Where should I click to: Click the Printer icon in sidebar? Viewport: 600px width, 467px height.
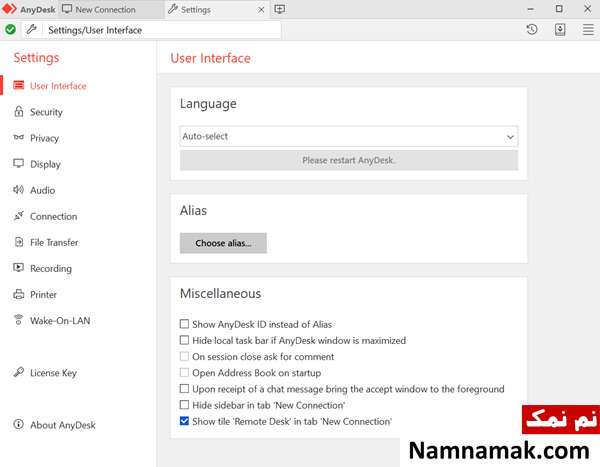tap(18, 294)
